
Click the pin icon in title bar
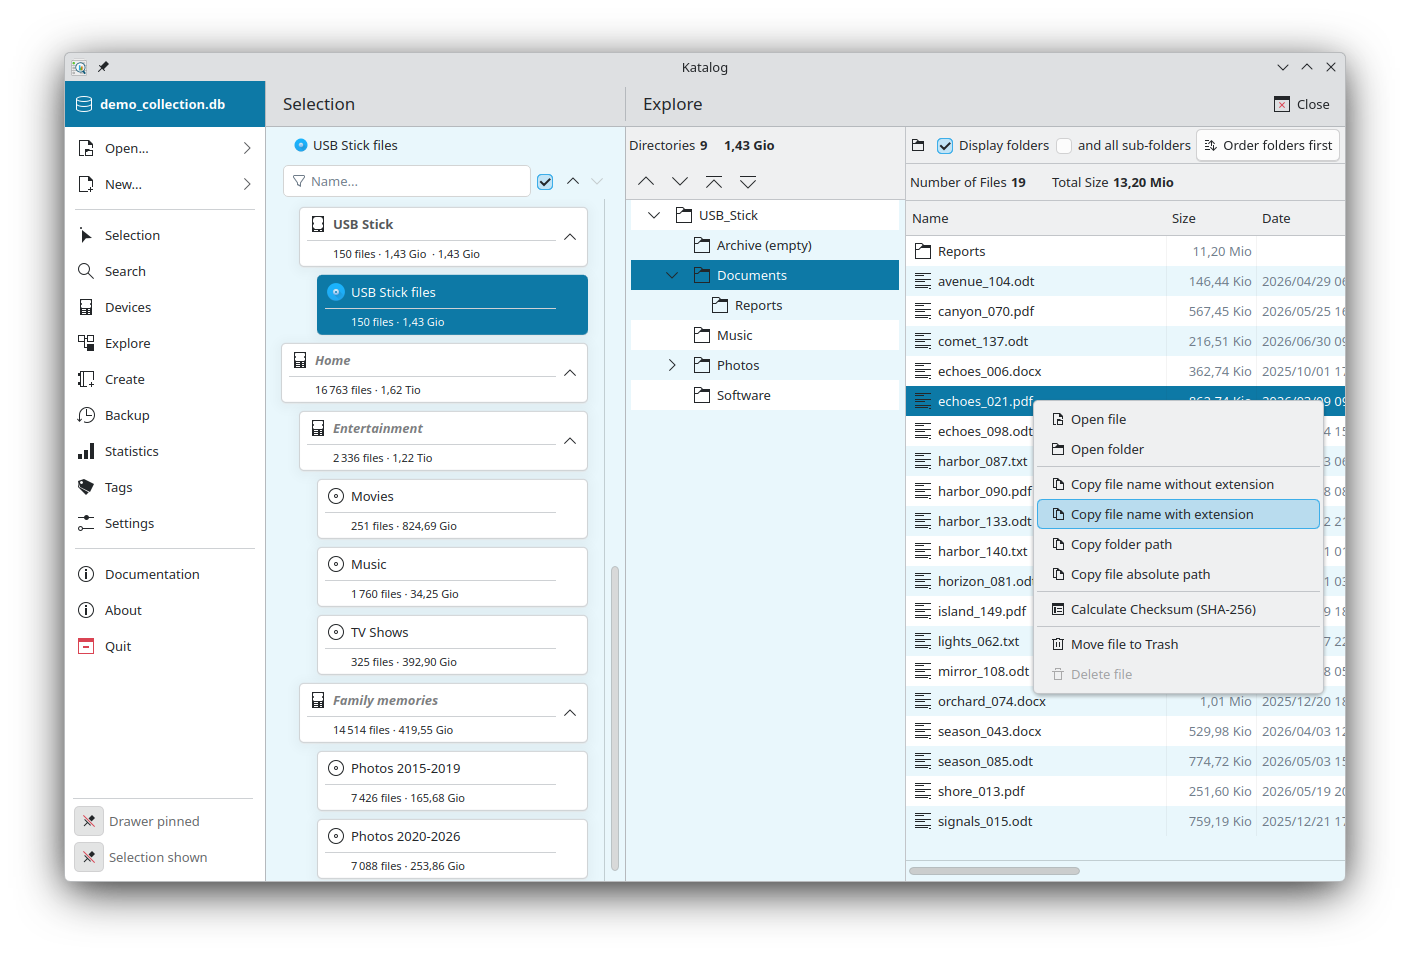tap(103, 67)
